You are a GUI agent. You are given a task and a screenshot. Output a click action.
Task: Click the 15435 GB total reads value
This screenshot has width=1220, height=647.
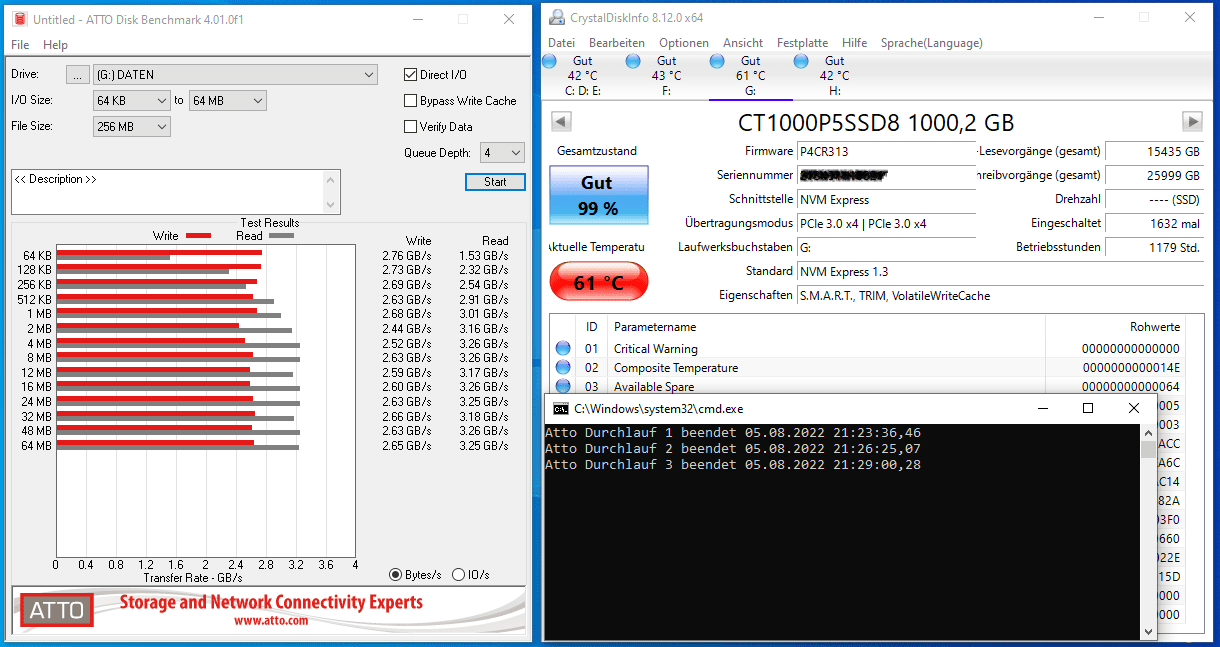point(1155,151)
